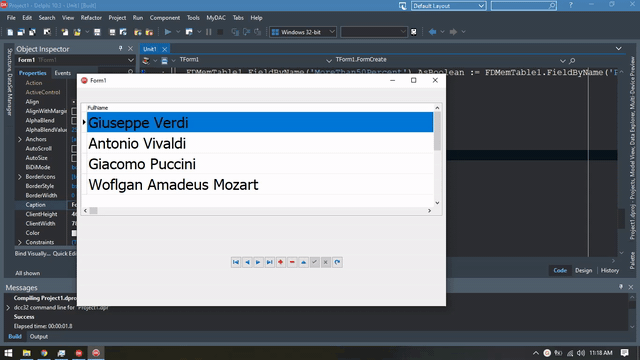Select the Woflgan Amadeus Mozart row
Viewport: 640px width, 360px height.
(260, 184)
